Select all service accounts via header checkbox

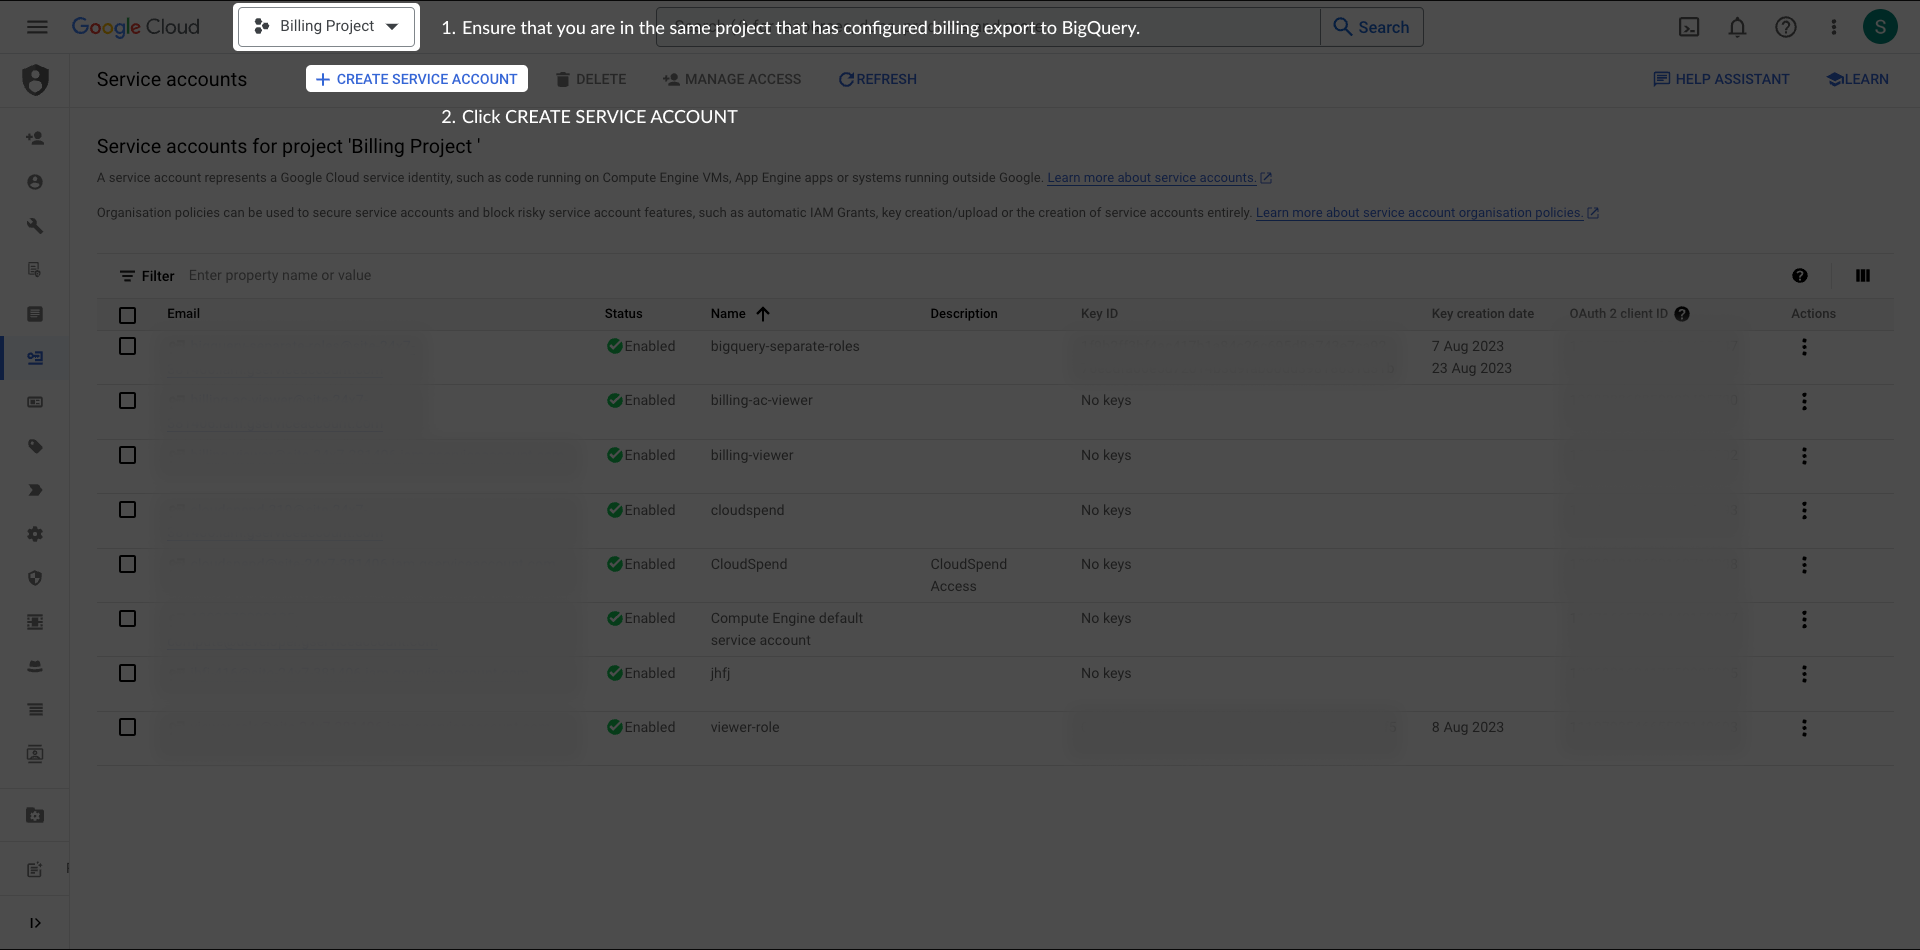(x=127, y=315)
